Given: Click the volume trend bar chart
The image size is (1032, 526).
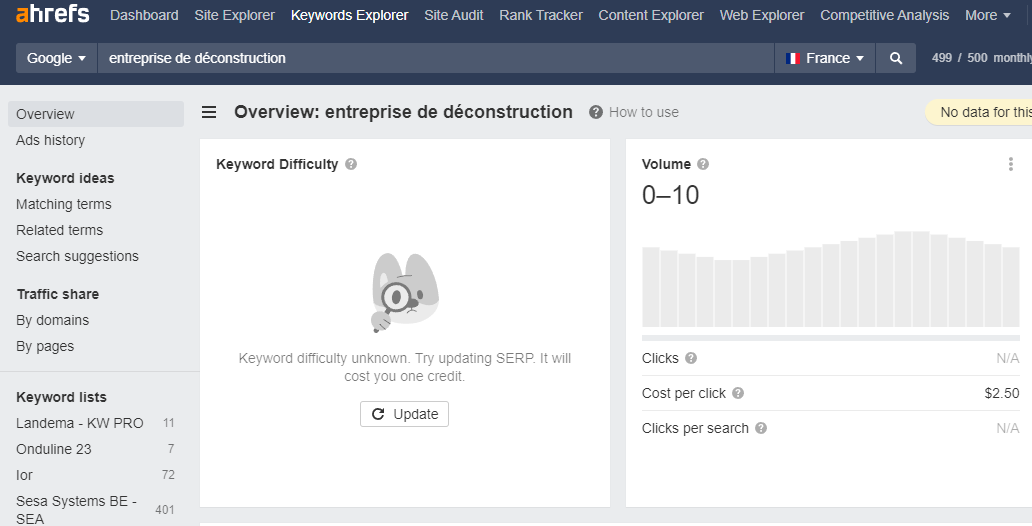Looking at the screenshot, I should pyautogui.click(x=831, y=279).
